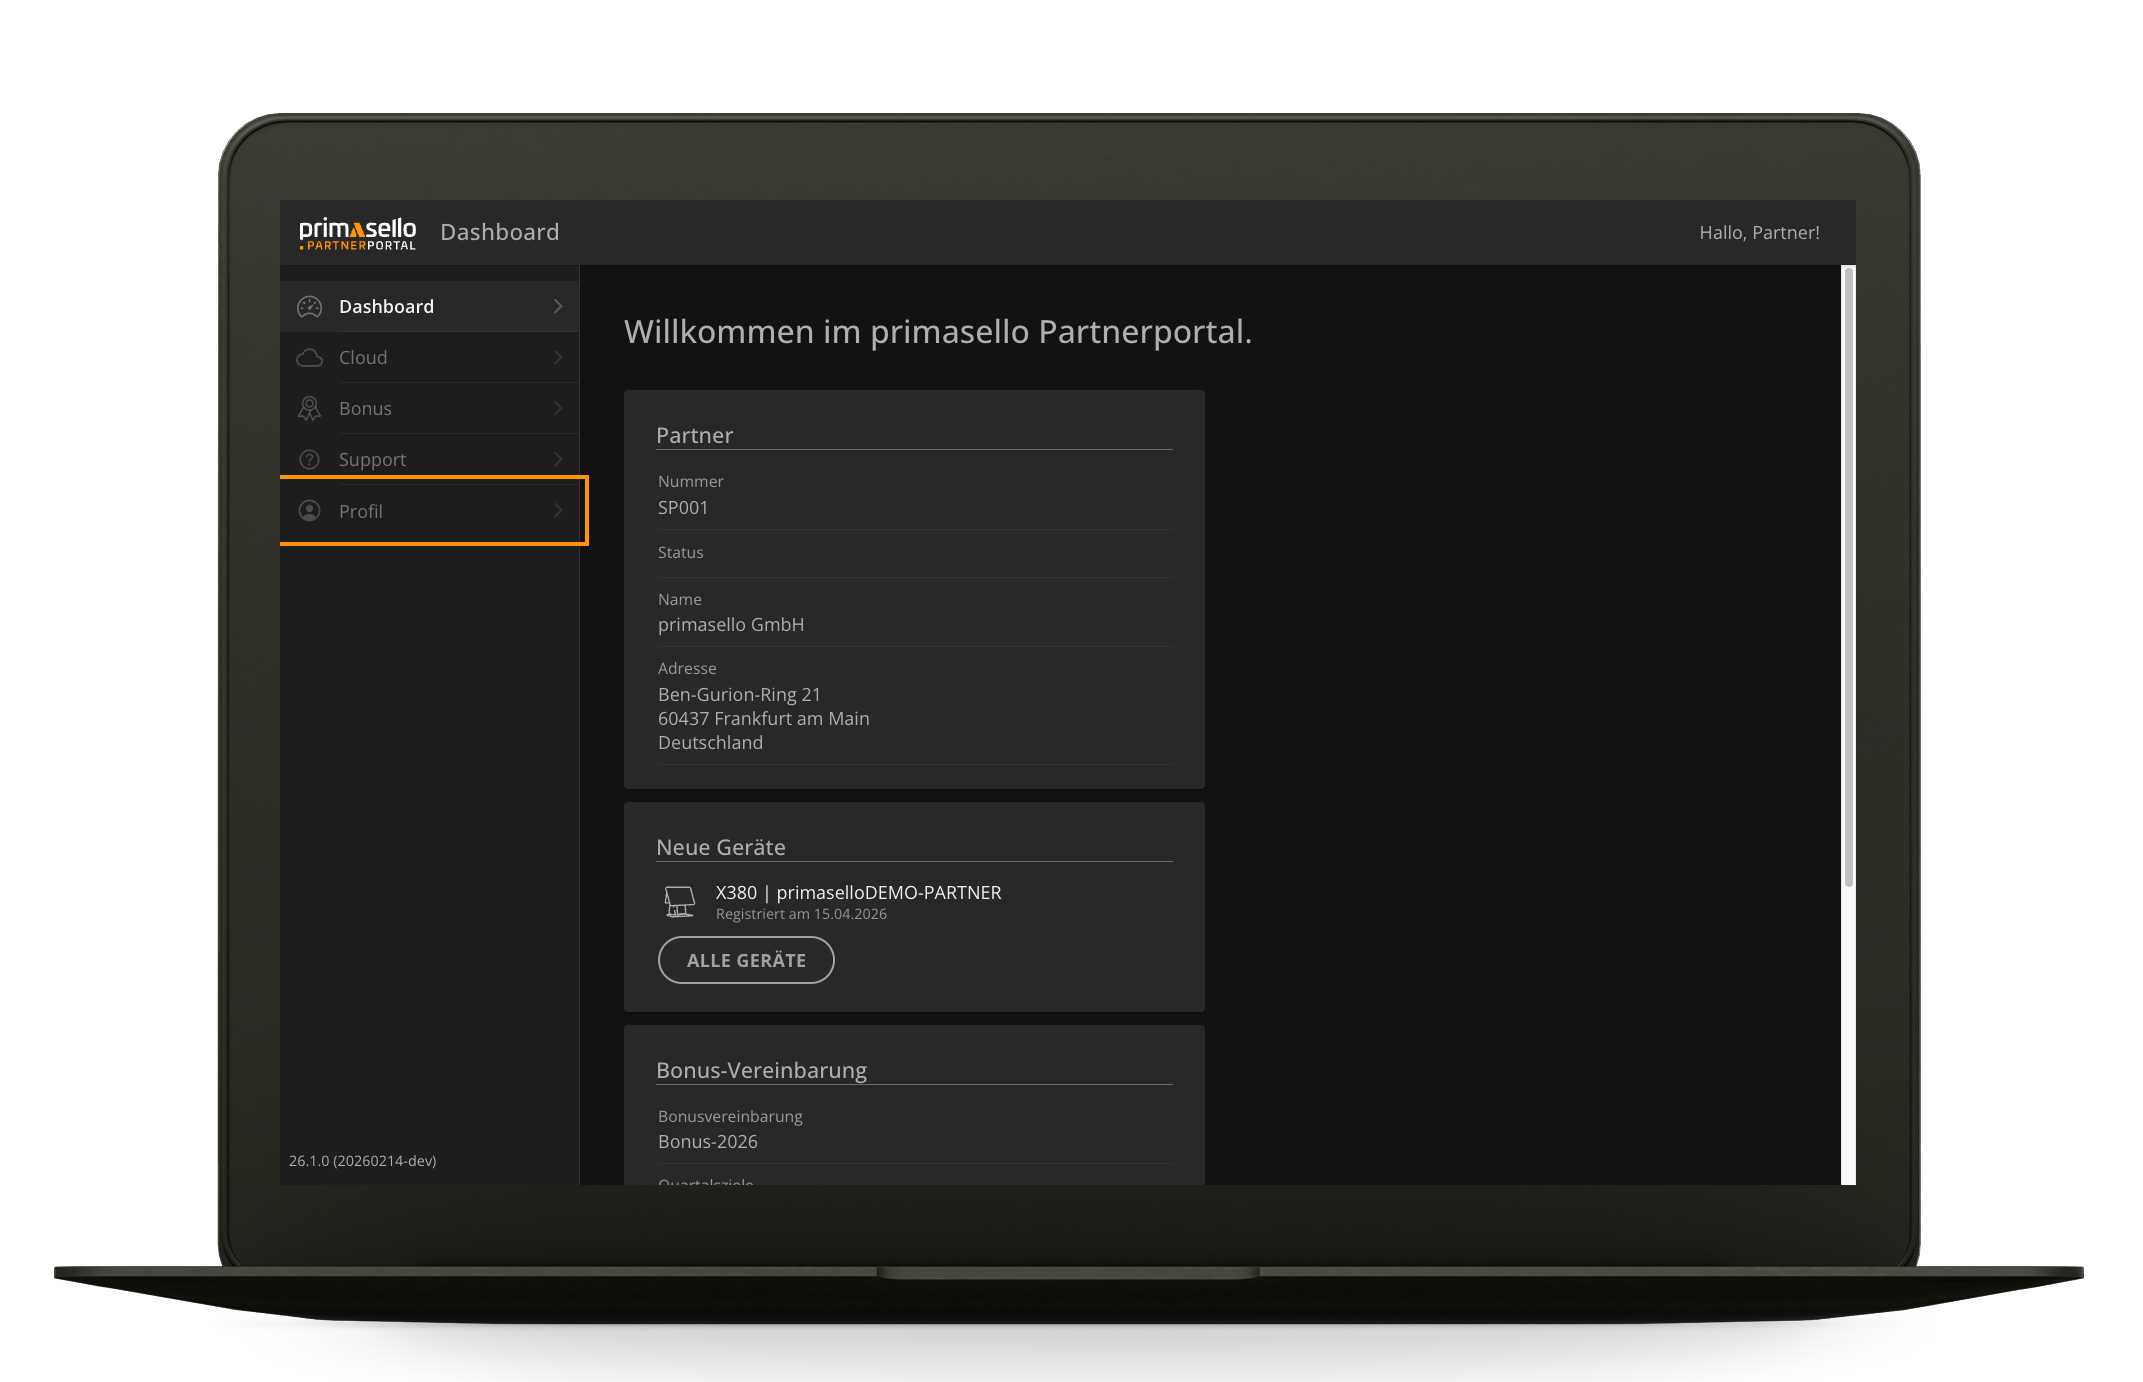This screenshot has height=1382, width=2143.
Task: Expand the highlighted Profil chevron
Action: [x=557, y=510]
